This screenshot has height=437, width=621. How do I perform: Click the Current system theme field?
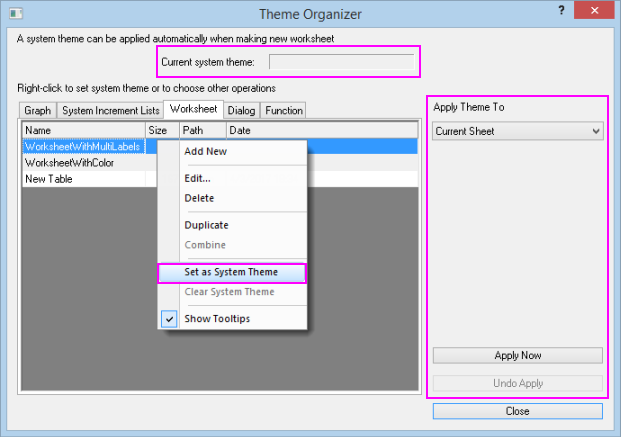click(x=341, y=62)
